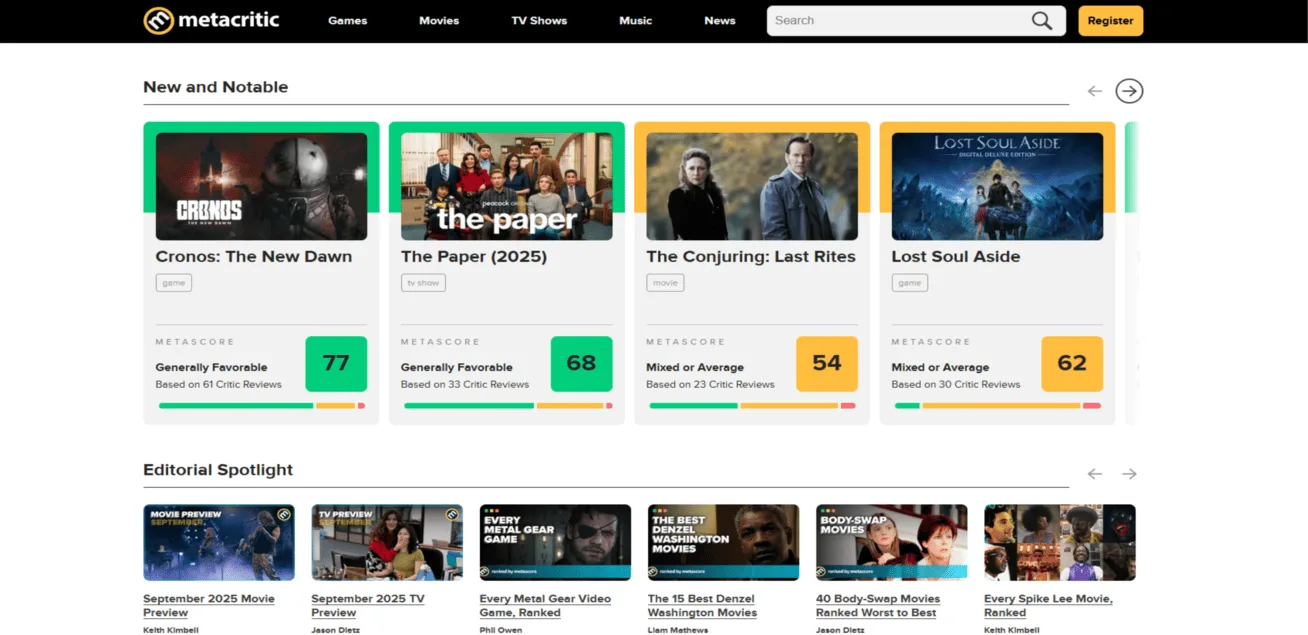The width and height of the screenshot is (1308, 635).
Task: Open the TV Shows menu
Action: 539,21
